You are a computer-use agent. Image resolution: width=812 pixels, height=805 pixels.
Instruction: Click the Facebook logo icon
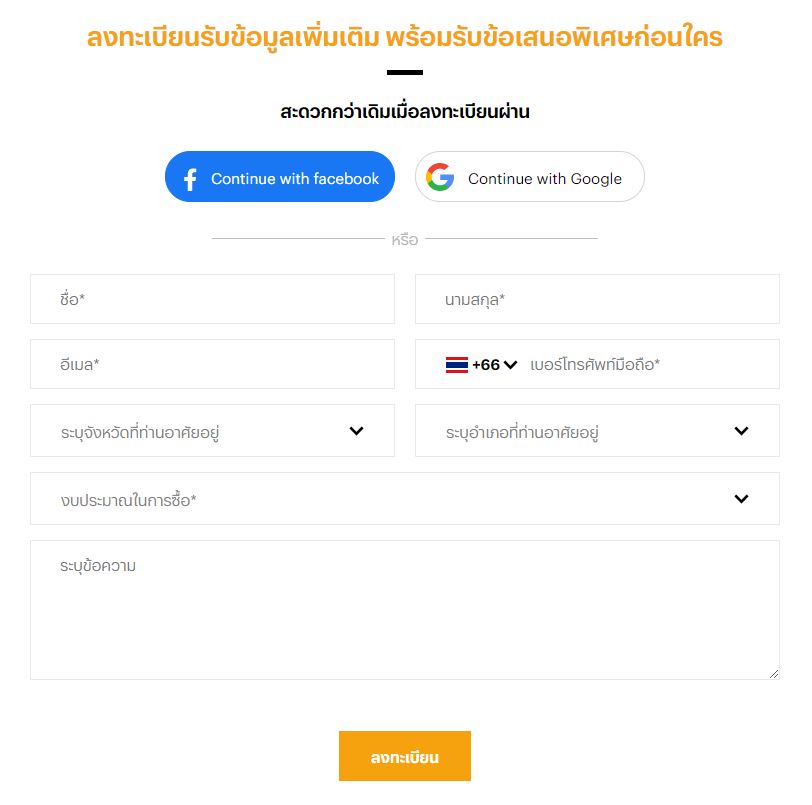(x=190, y=179)
